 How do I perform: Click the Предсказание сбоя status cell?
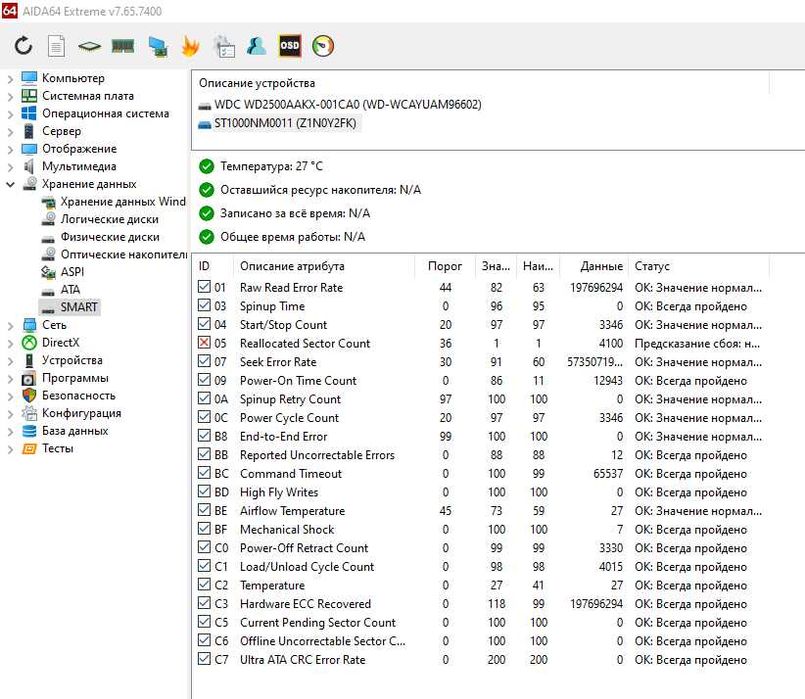697,343
